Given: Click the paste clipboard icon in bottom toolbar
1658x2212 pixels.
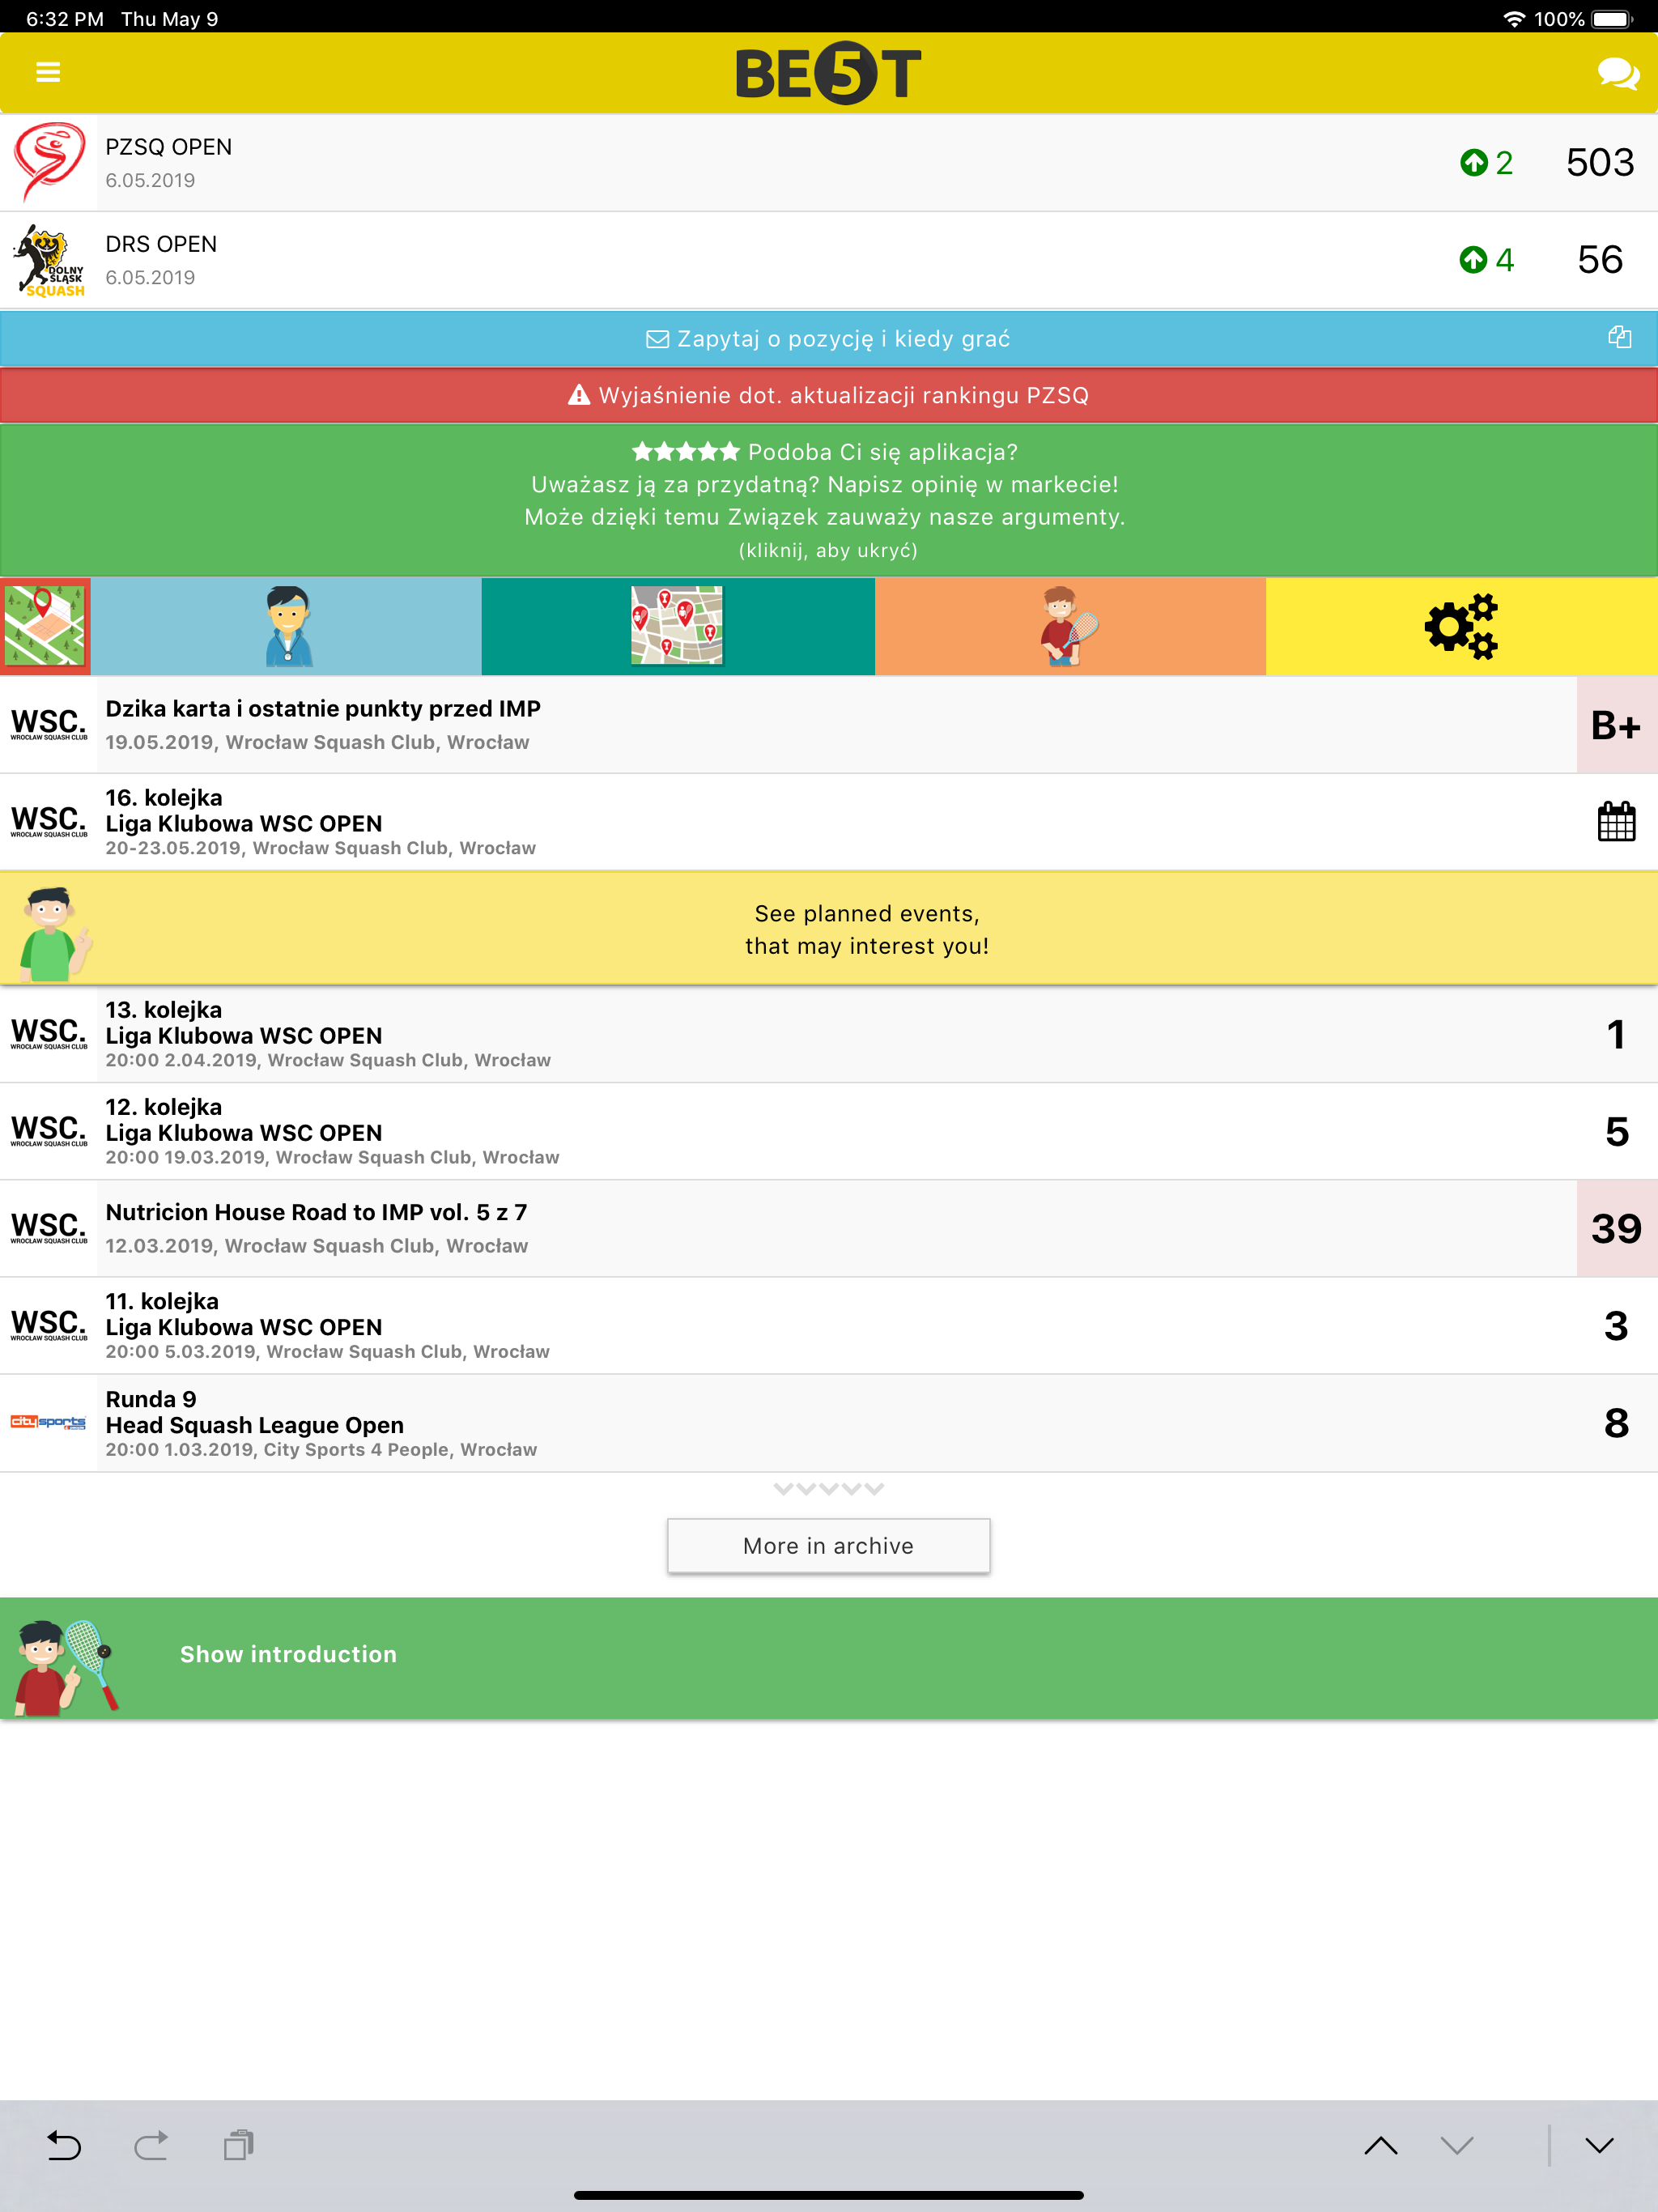Looking at the screenshot, I should 239,2145.
